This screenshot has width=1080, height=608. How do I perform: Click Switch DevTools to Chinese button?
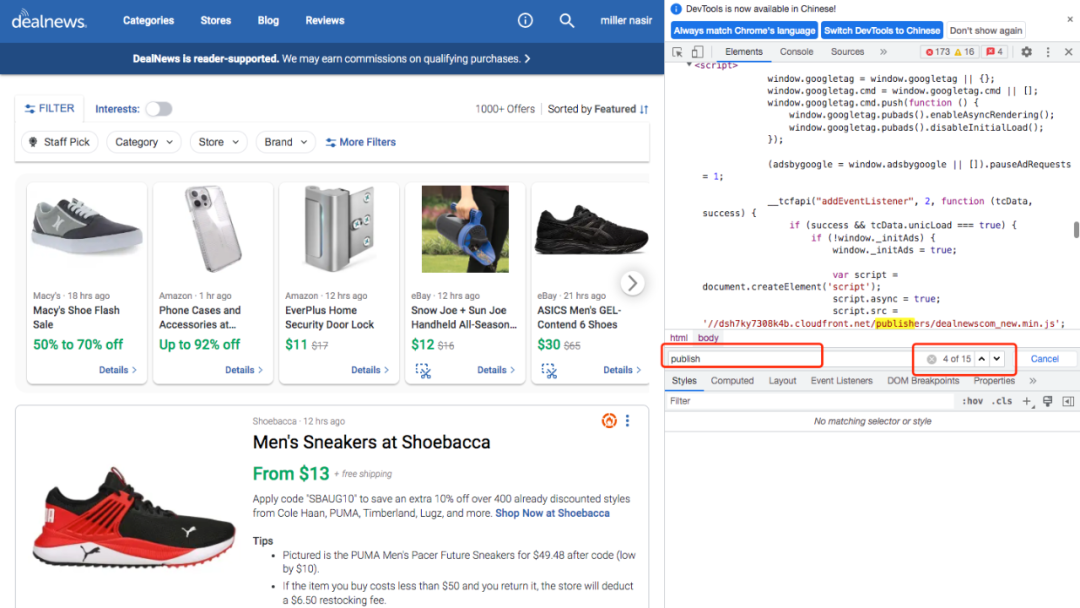click(x=882, y=31)
